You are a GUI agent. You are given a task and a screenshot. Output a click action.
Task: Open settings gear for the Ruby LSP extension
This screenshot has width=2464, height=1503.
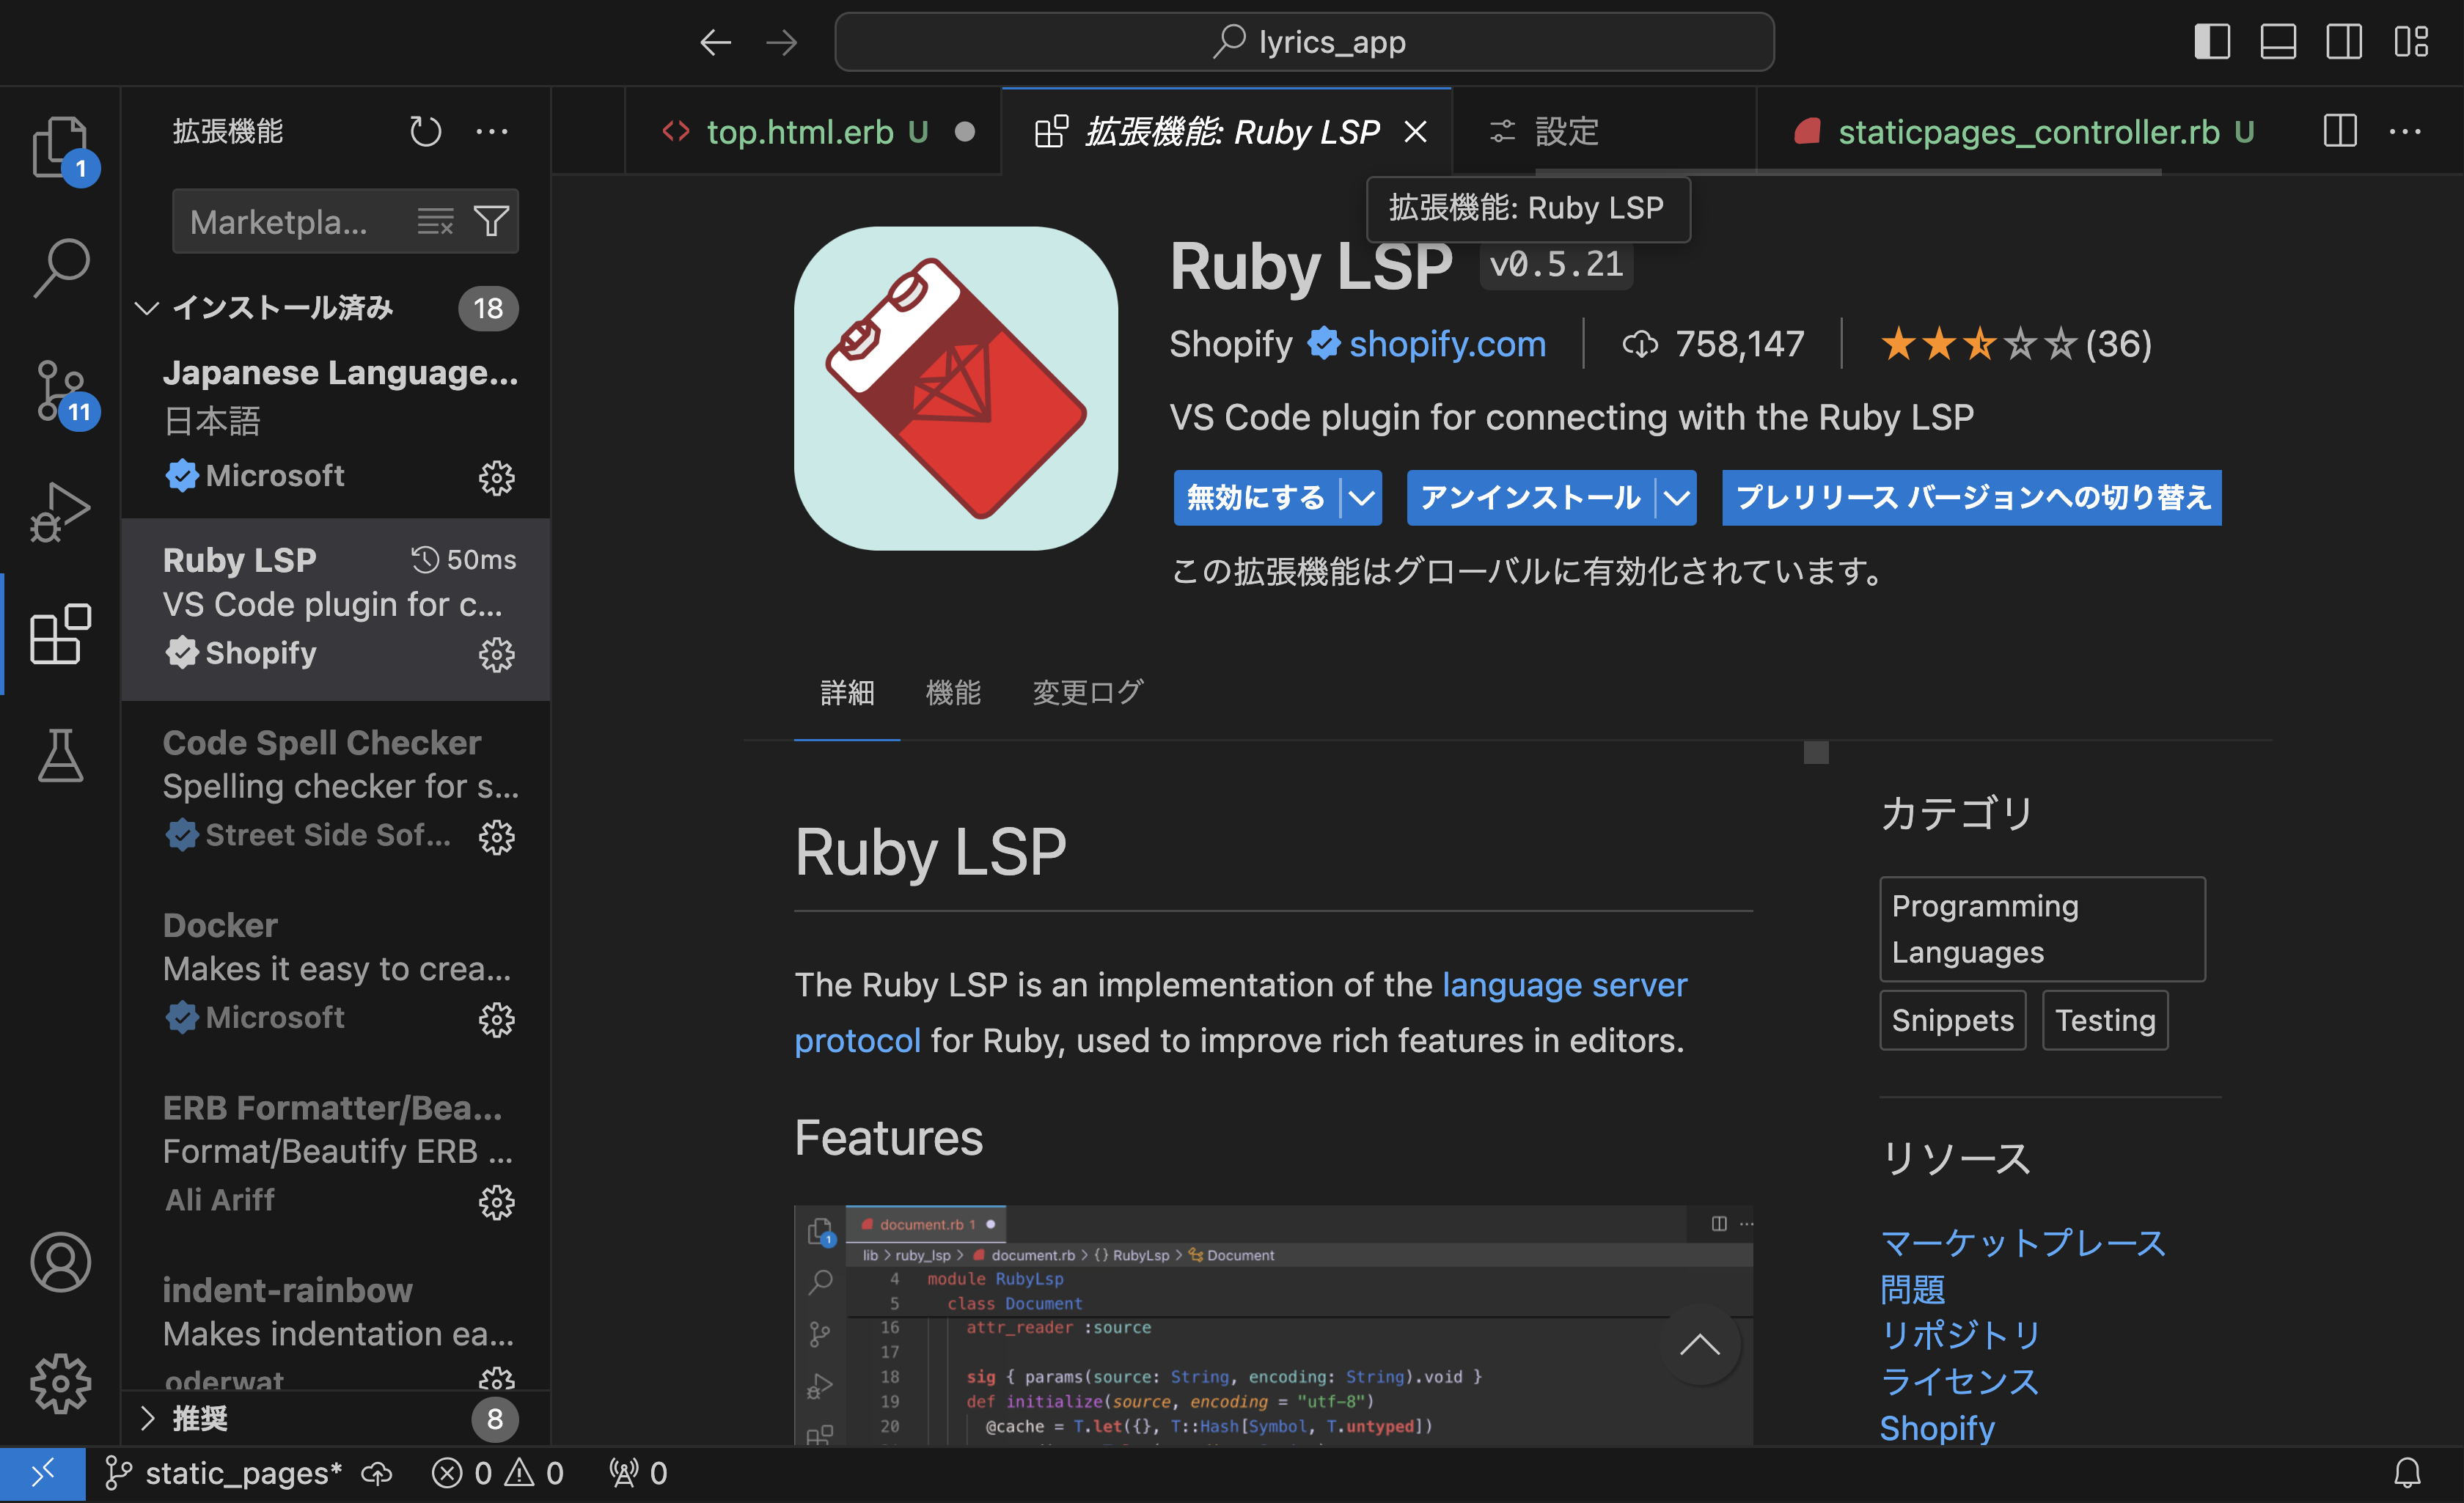pyautogui.click(x=497, y=655)
